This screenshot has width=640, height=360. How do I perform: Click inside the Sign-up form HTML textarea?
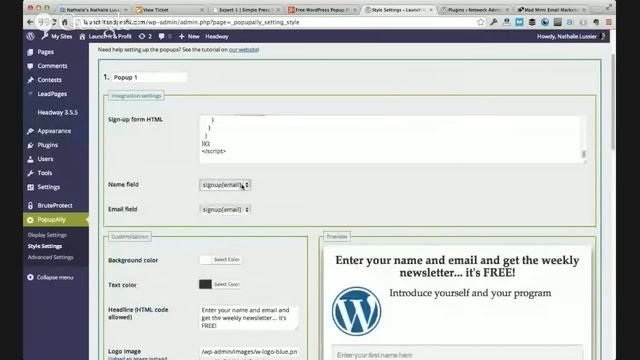(x=393, y=139)
